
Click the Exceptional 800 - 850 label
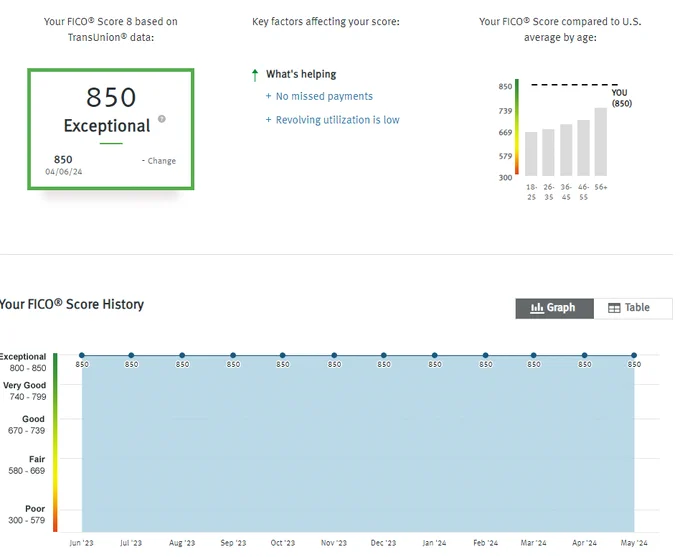click(x=23, y=362)
